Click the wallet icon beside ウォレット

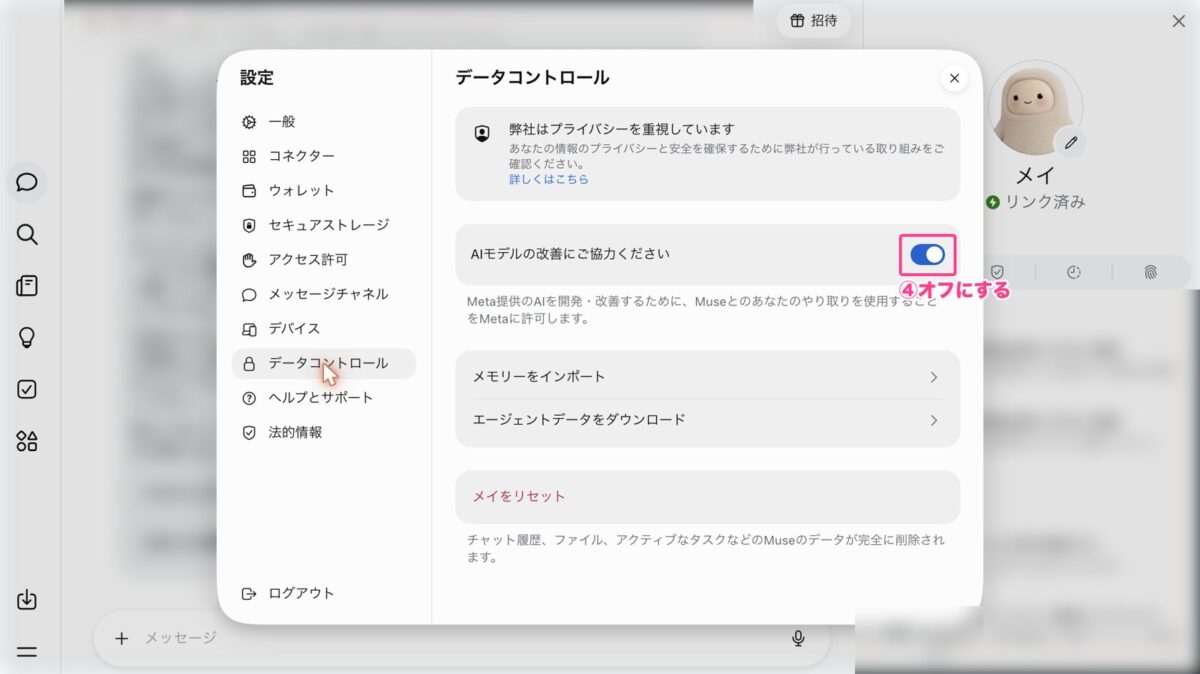click(x=249, y=191)
